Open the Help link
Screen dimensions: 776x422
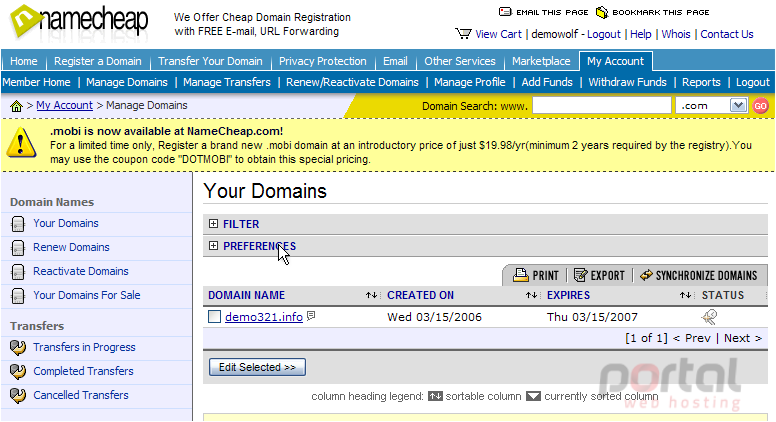(640, 34)
